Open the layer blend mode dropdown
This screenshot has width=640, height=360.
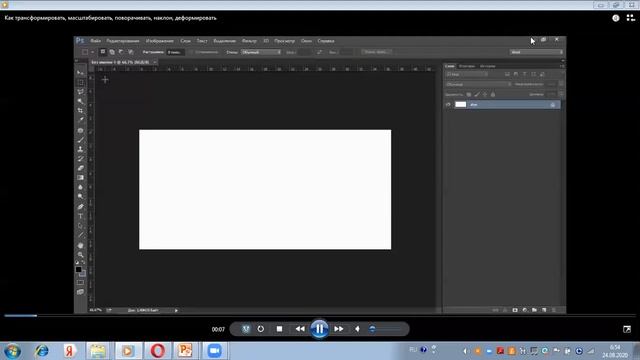(478, 84)
